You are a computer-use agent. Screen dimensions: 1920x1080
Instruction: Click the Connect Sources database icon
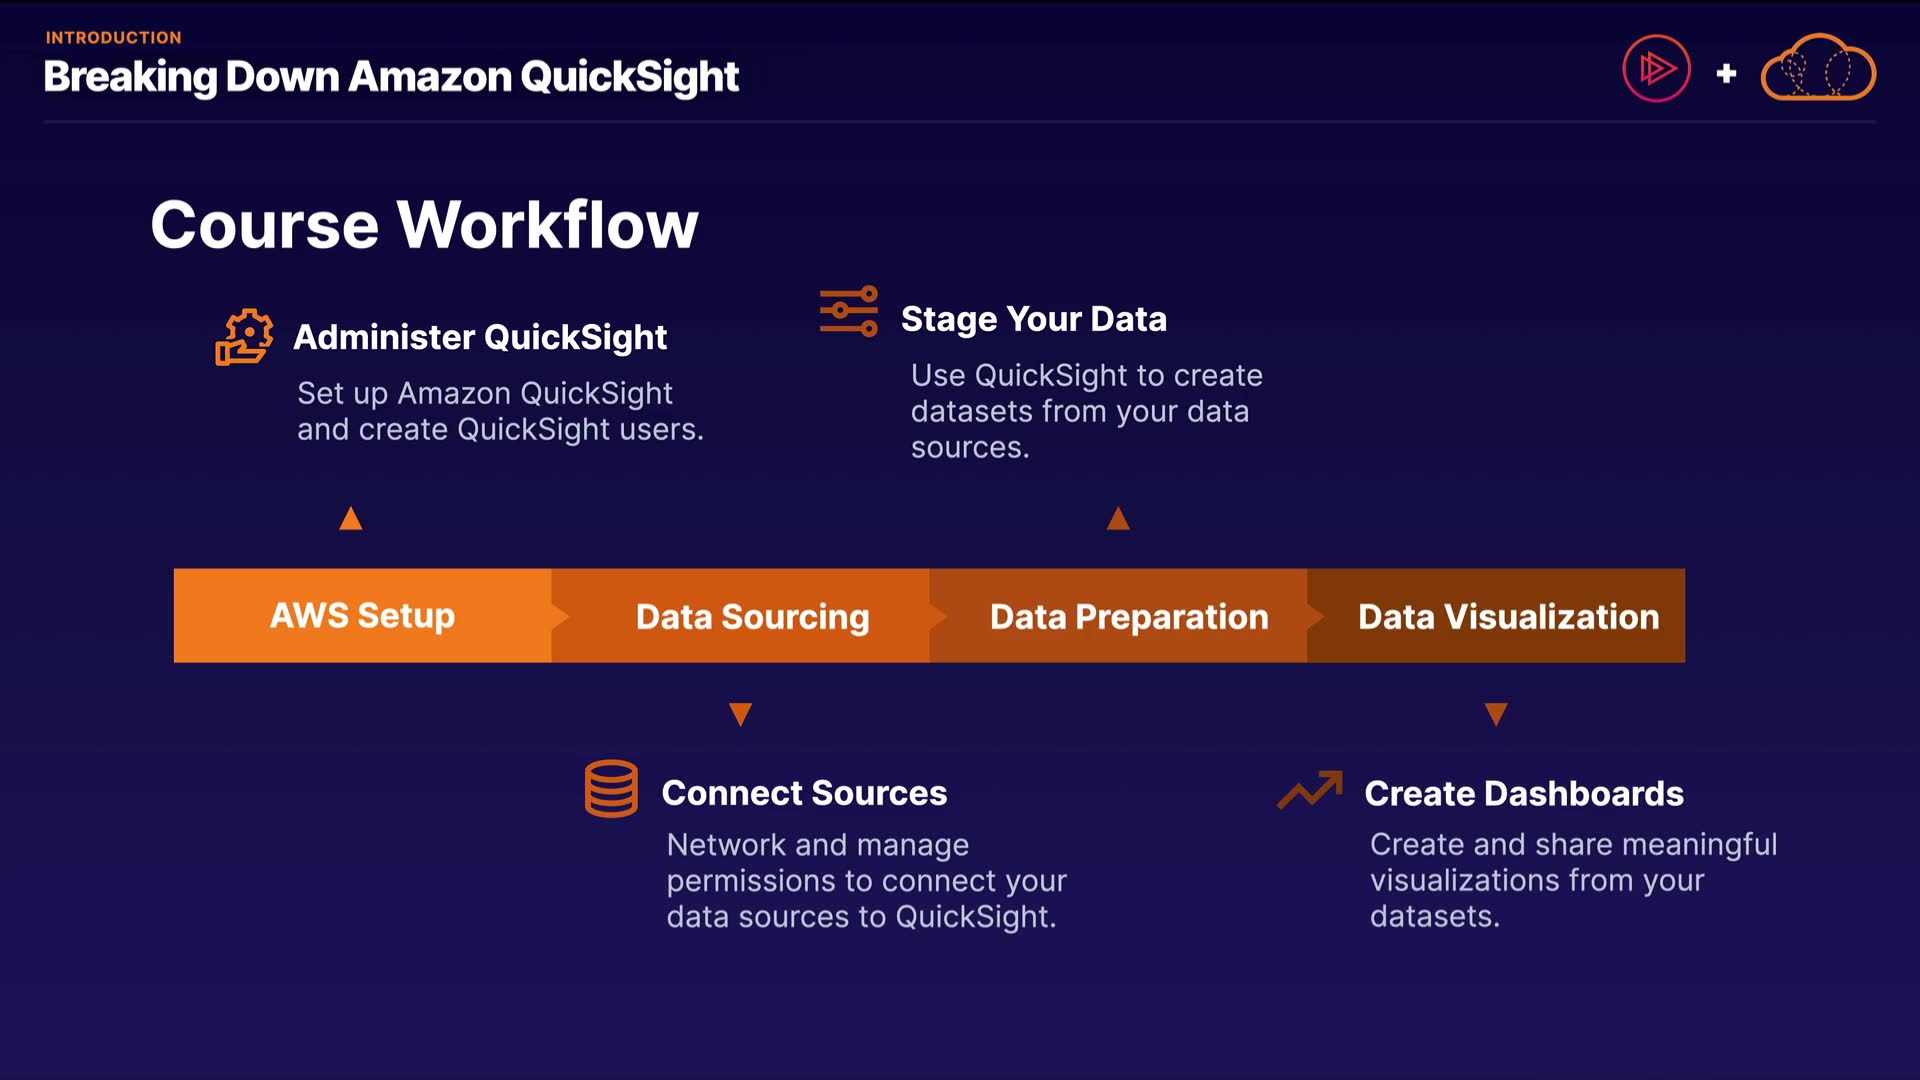click(x=611, y=789)
